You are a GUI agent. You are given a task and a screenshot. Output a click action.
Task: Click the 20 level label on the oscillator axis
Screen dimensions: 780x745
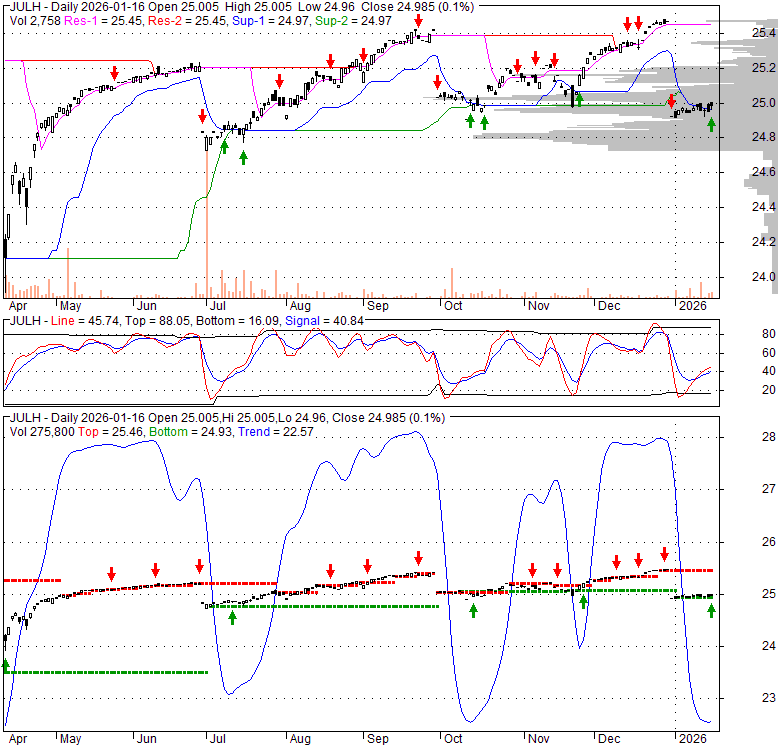point(769,389)
